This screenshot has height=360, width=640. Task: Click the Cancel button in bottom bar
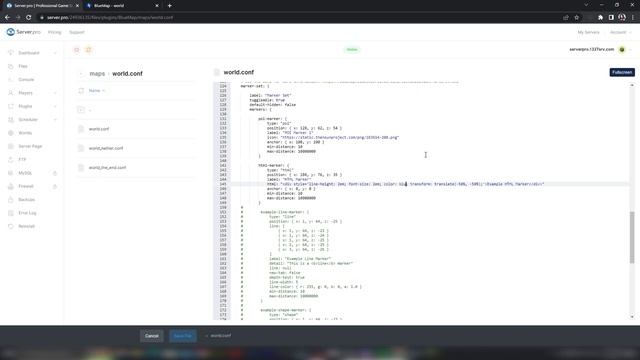pos(151,336)
